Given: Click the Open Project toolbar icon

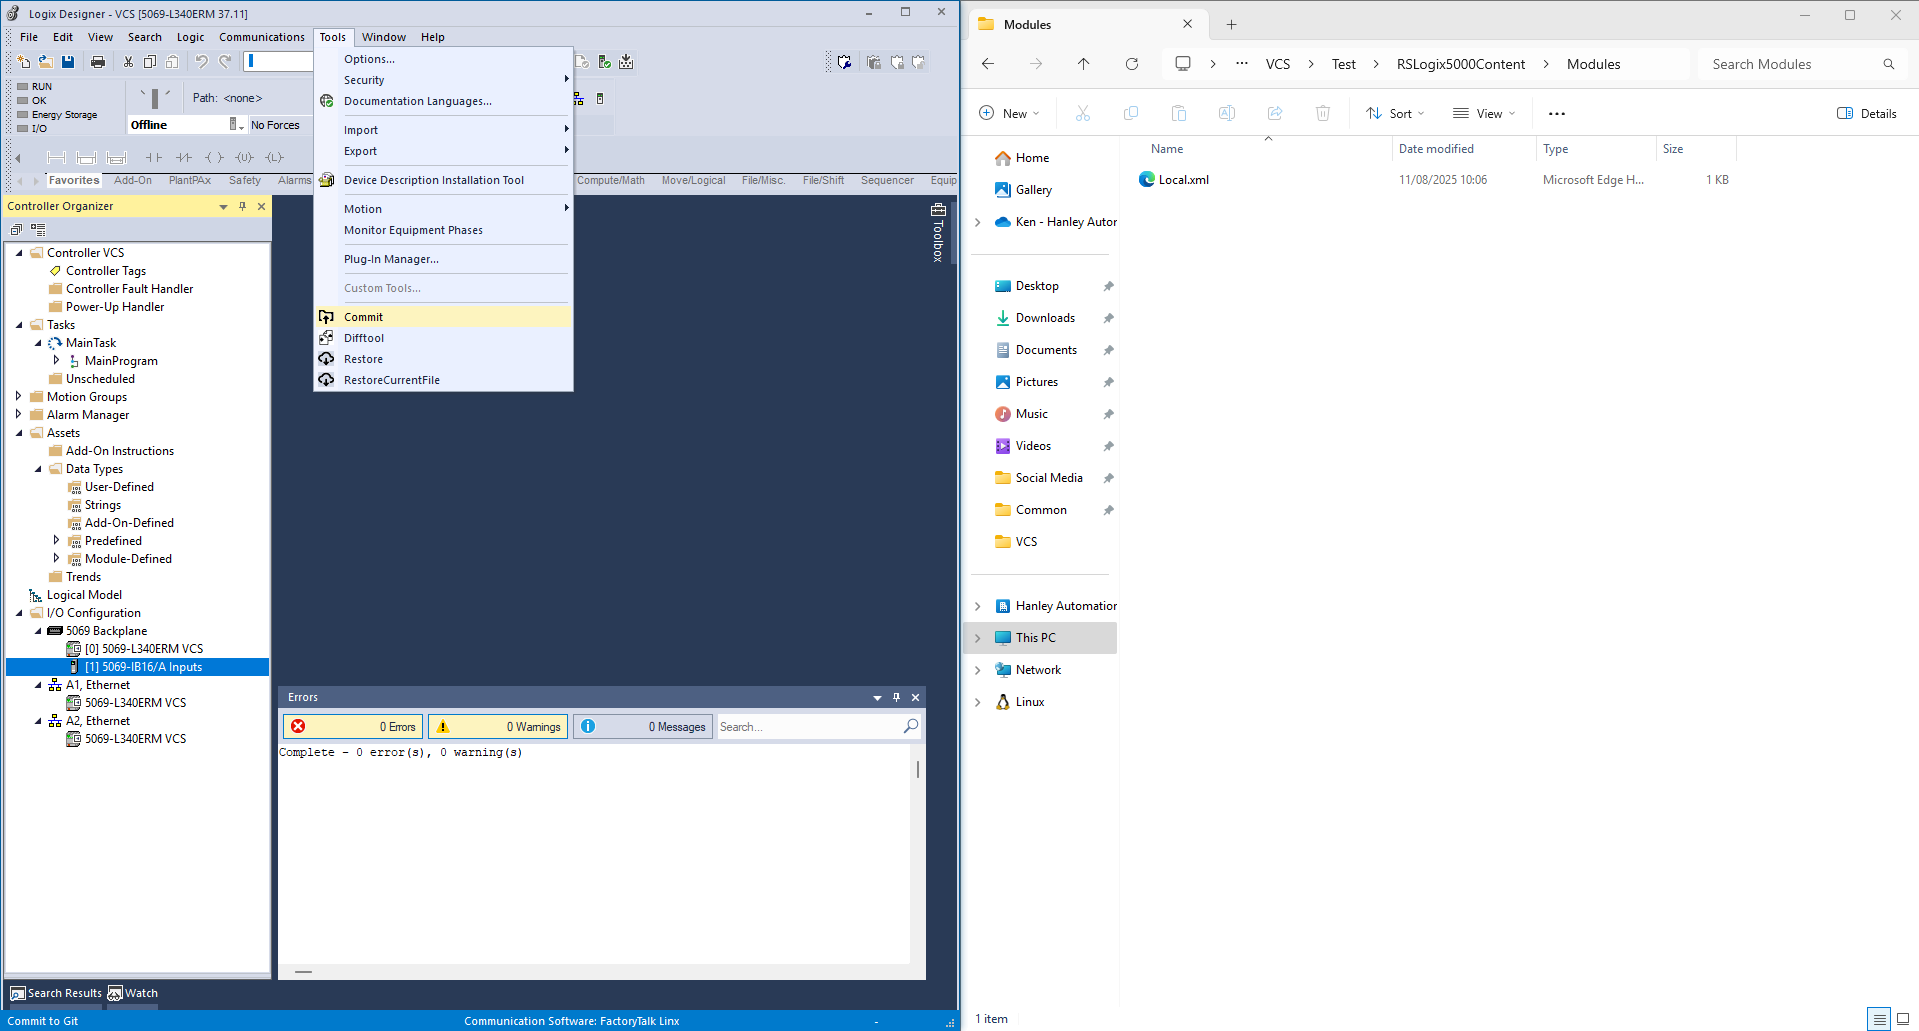Looking at the screenshot, I should pyautogui.click(x=45, y=62).
